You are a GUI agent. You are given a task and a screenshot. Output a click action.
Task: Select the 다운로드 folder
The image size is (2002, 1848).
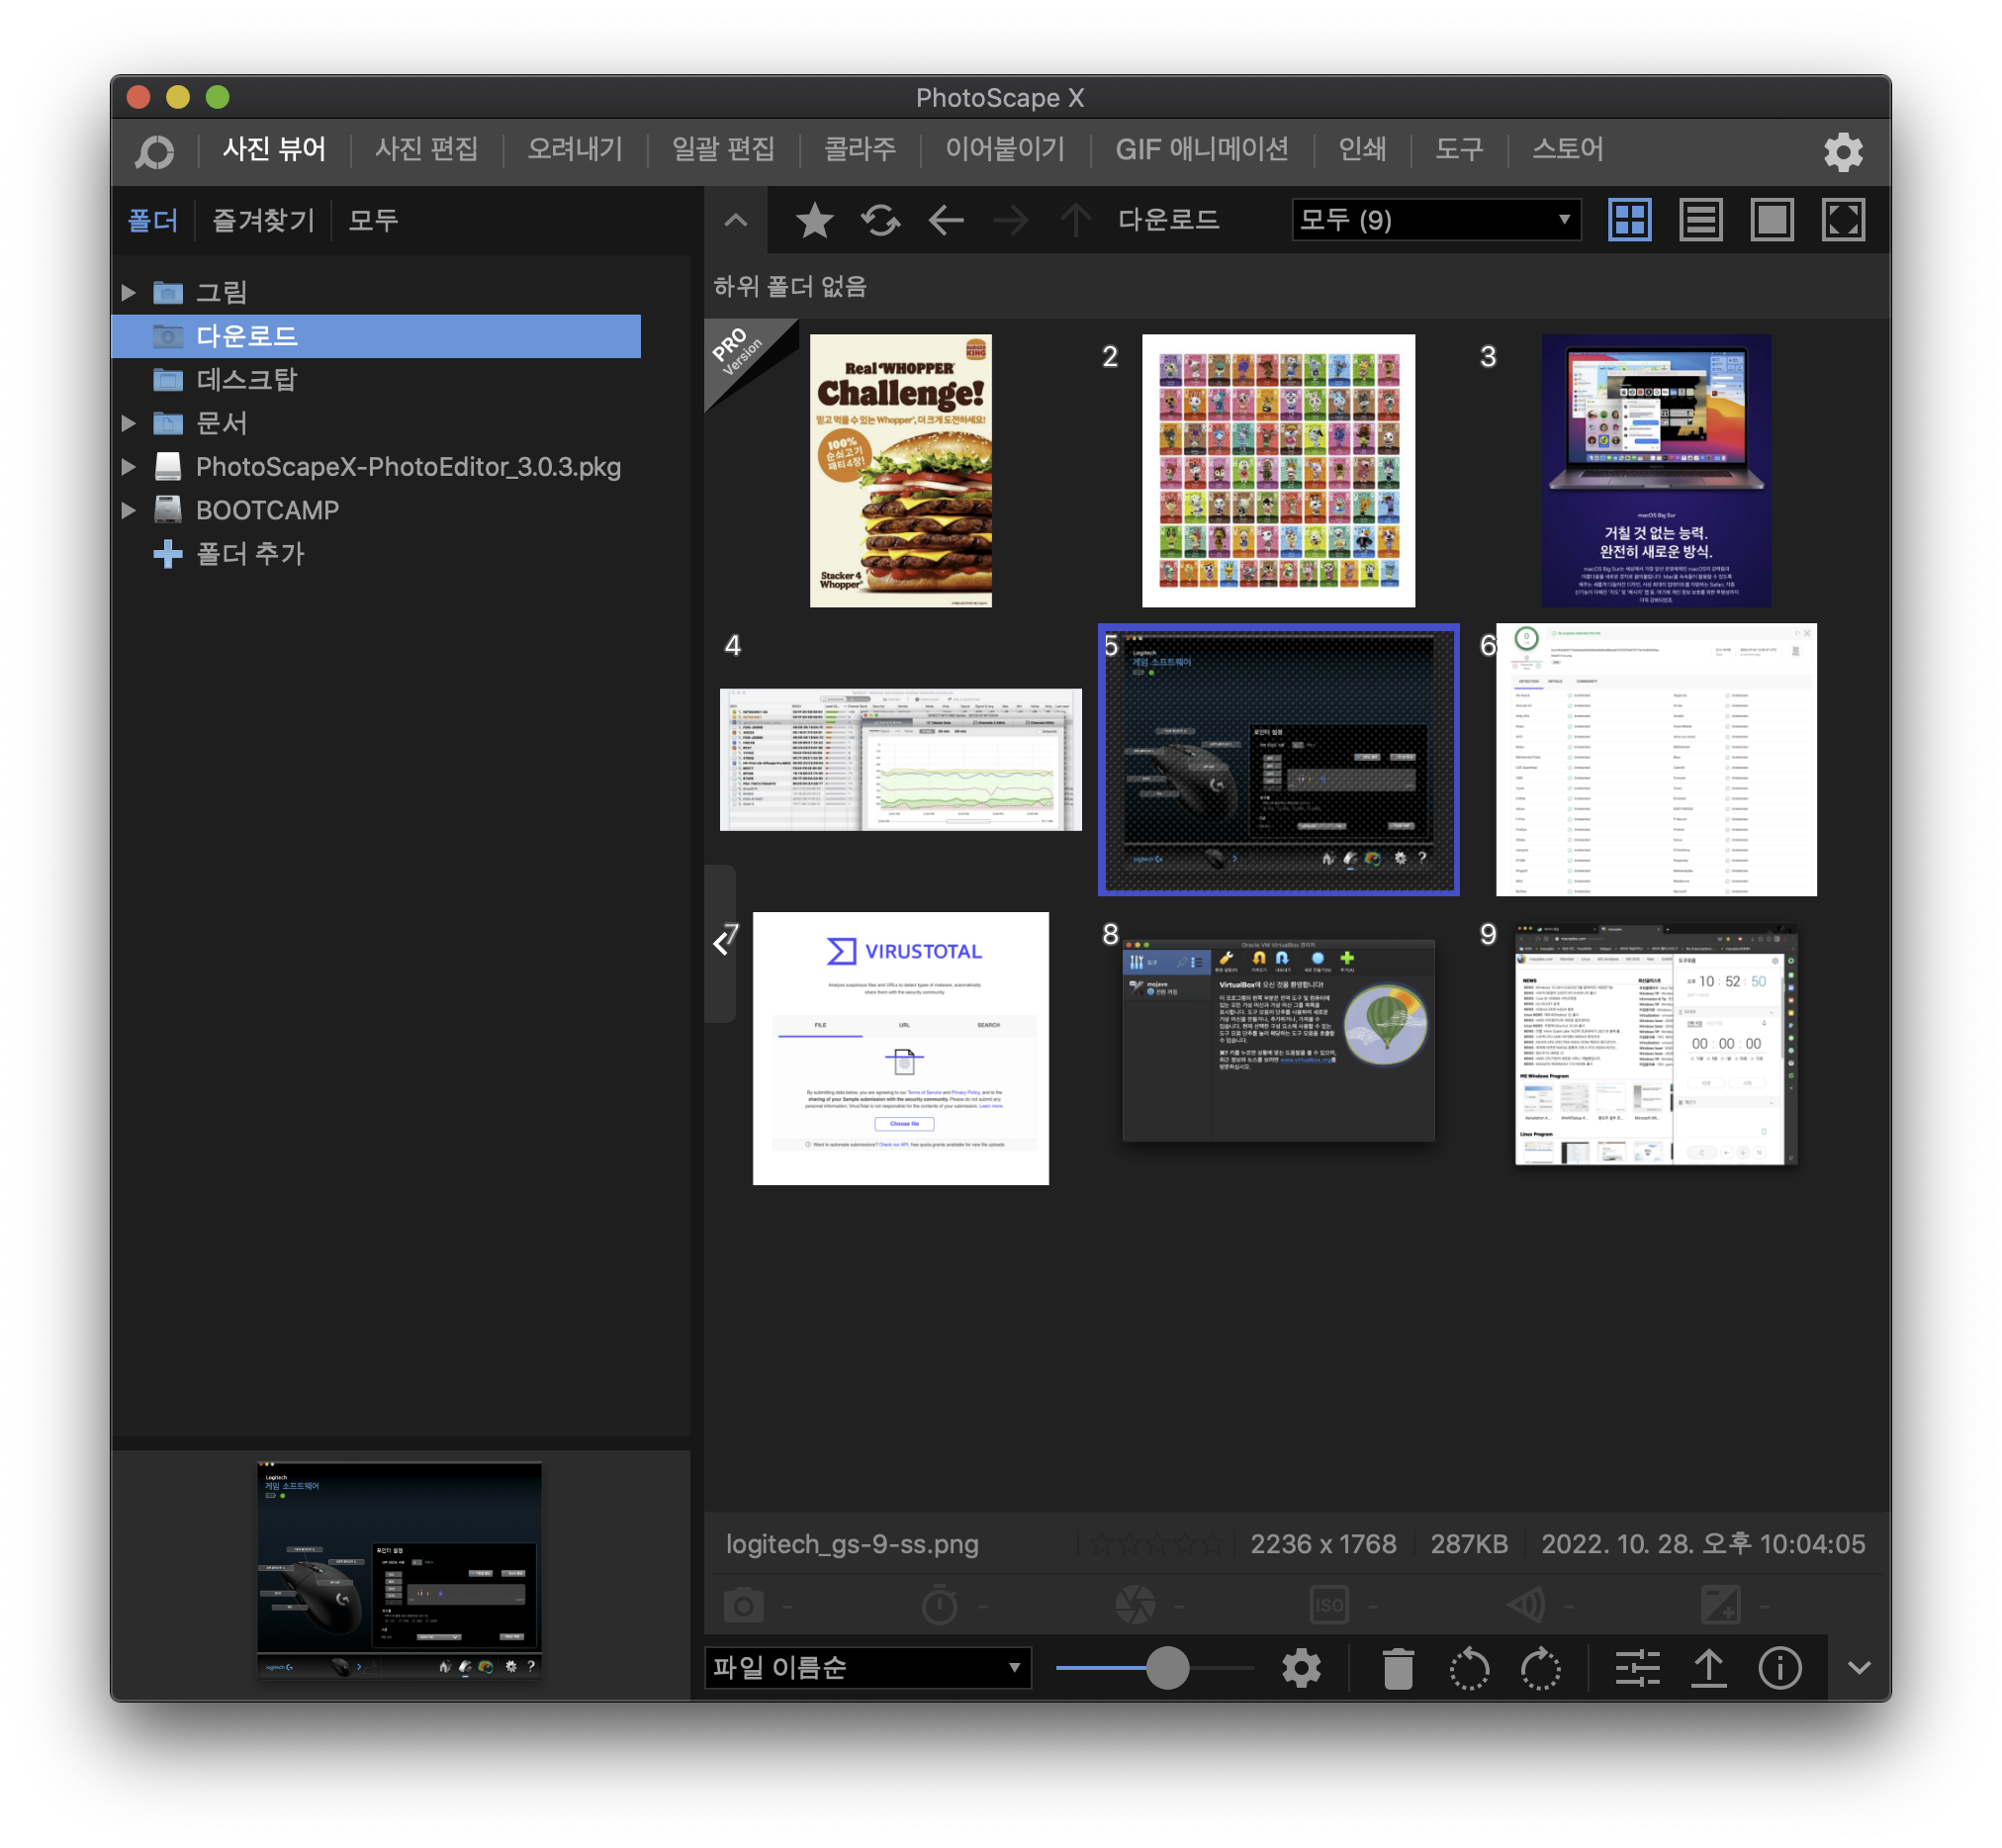pyautogui.click(x=376, y=336)
